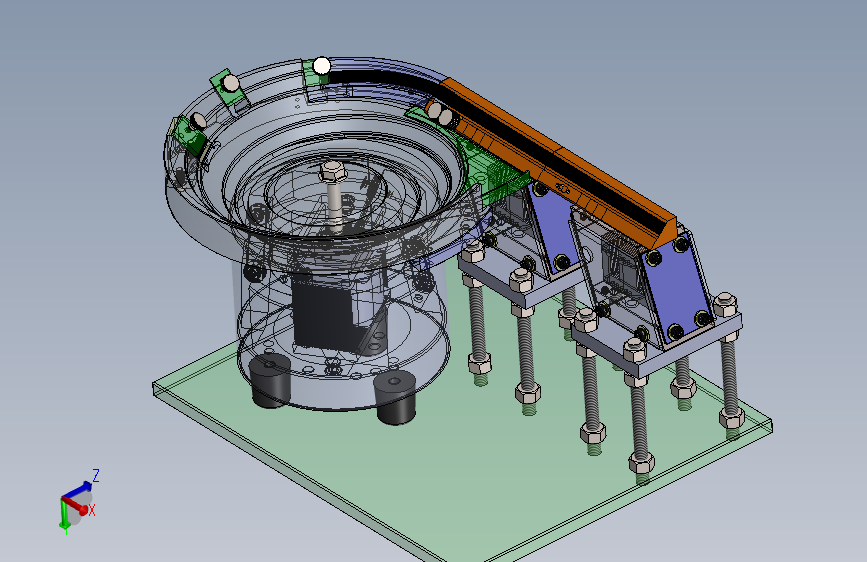Select the left black rubber foot under the drum
Screen dimensions: 867x562
[271, 382]
